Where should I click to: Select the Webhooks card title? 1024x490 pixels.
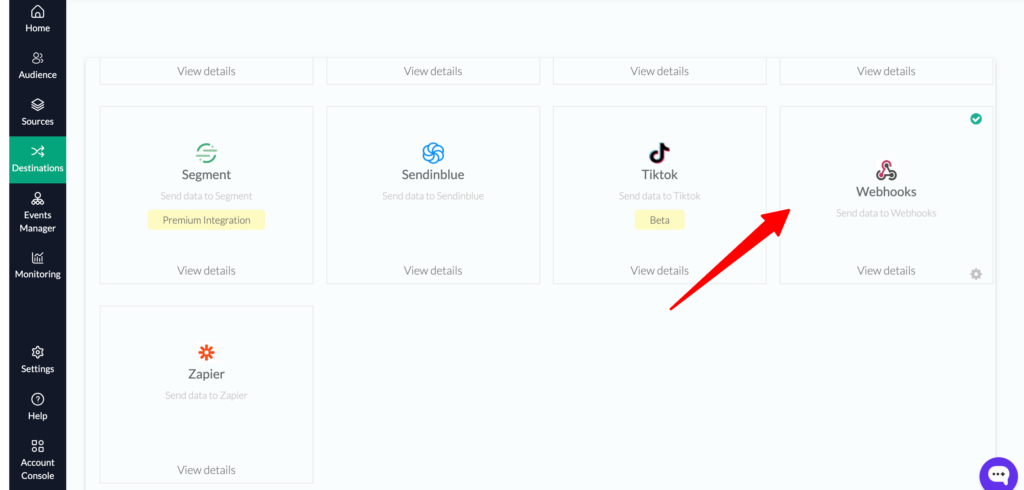(x=886, y=192)
